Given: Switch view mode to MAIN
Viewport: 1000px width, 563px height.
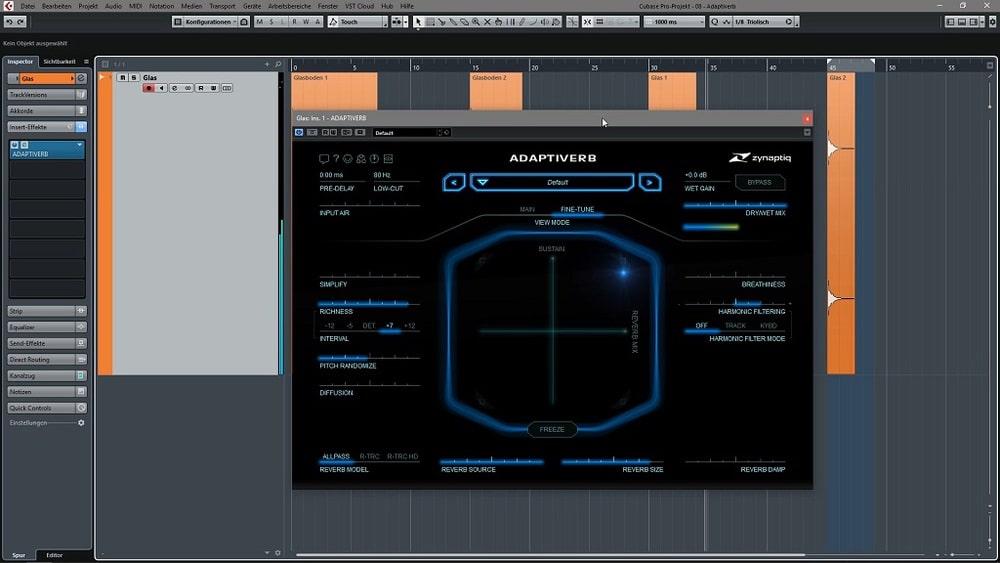Looking at the screenshot, I should (x=527, y=209).
